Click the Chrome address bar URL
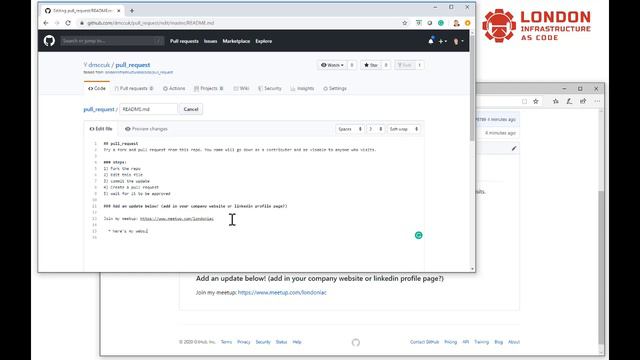640x360 pixels. (151, 23)
